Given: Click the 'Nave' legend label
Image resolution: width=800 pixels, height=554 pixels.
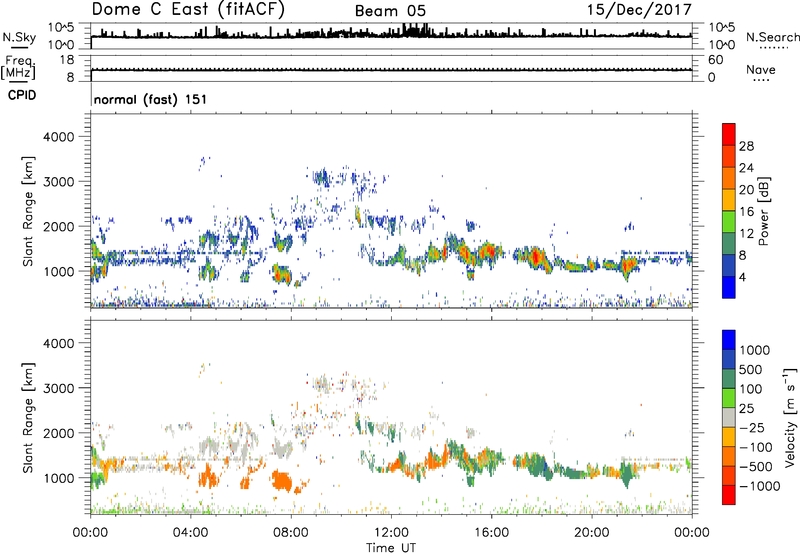Looking at the screenshot, I should pos(760,69).
